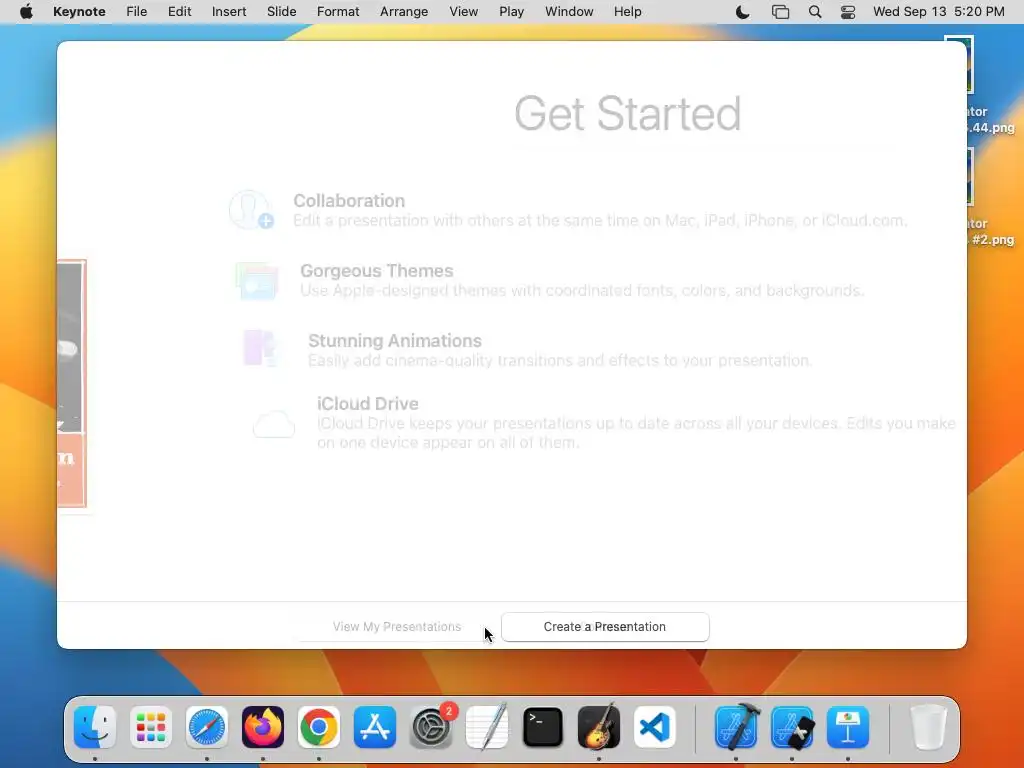Open the Arrange menu
This screenshot has height=768, width=1024.
pos(404,12)
